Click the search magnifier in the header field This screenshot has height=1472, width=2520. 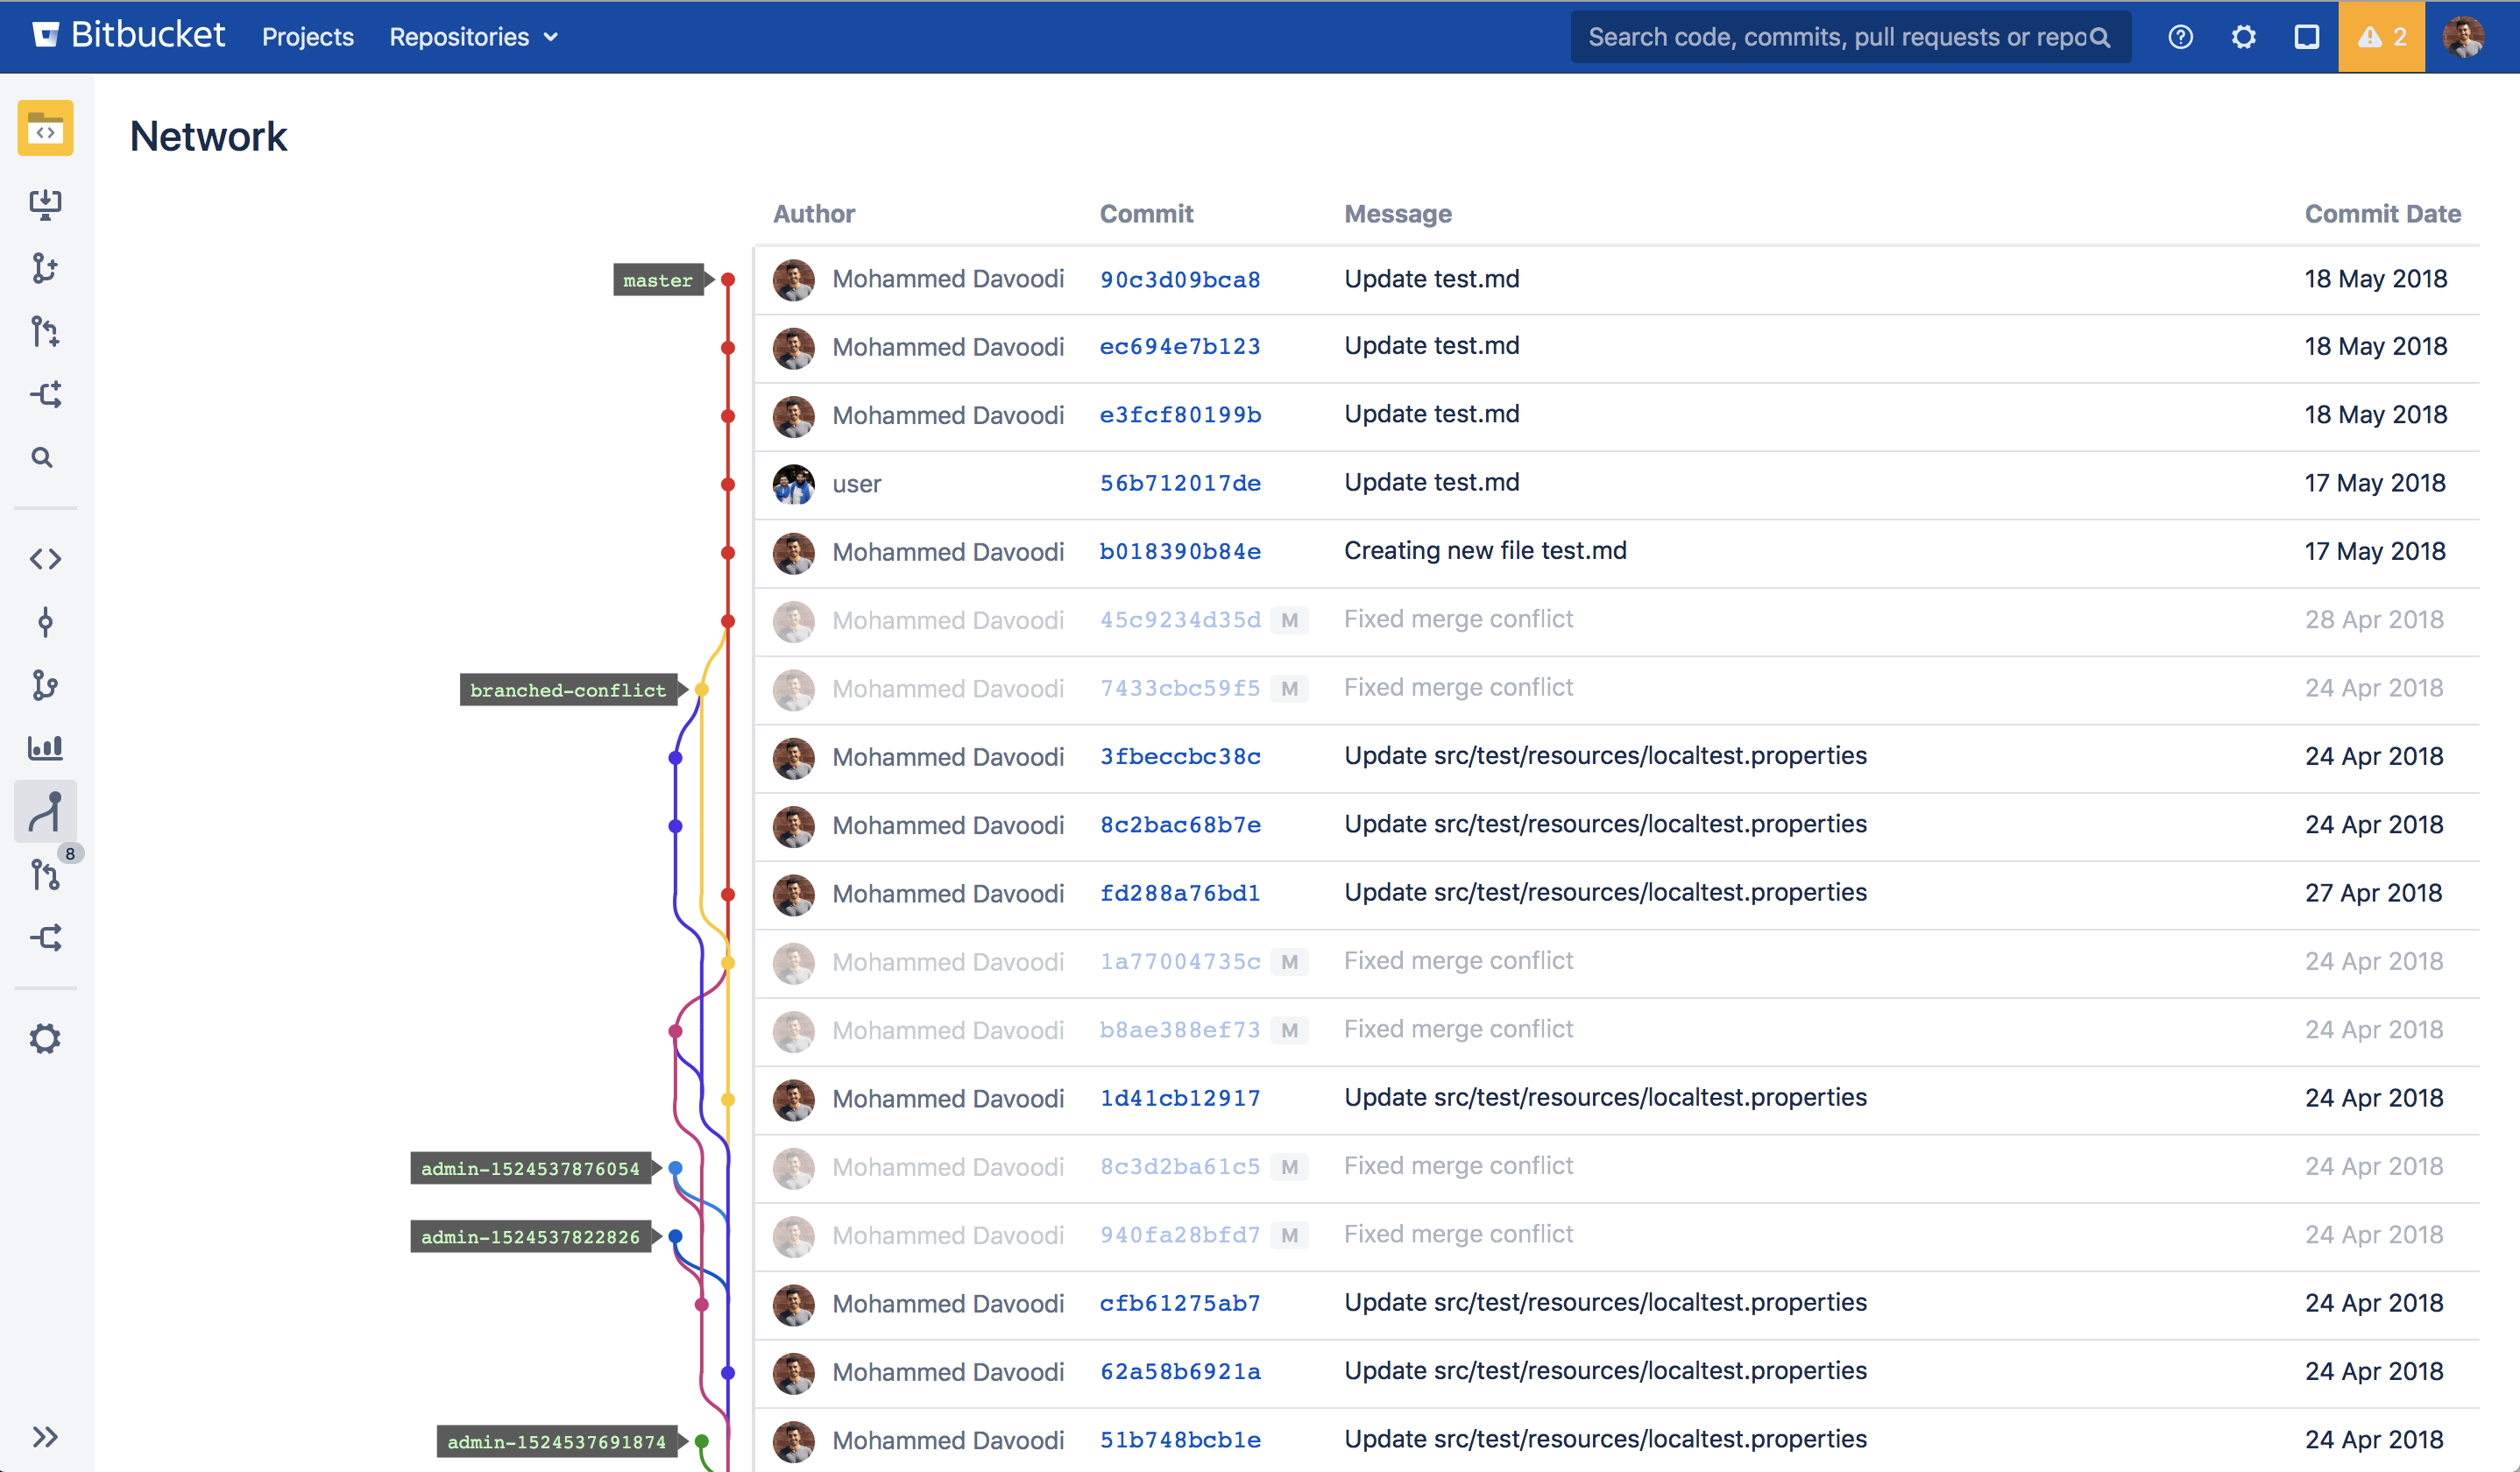[x=2101, y=37]
